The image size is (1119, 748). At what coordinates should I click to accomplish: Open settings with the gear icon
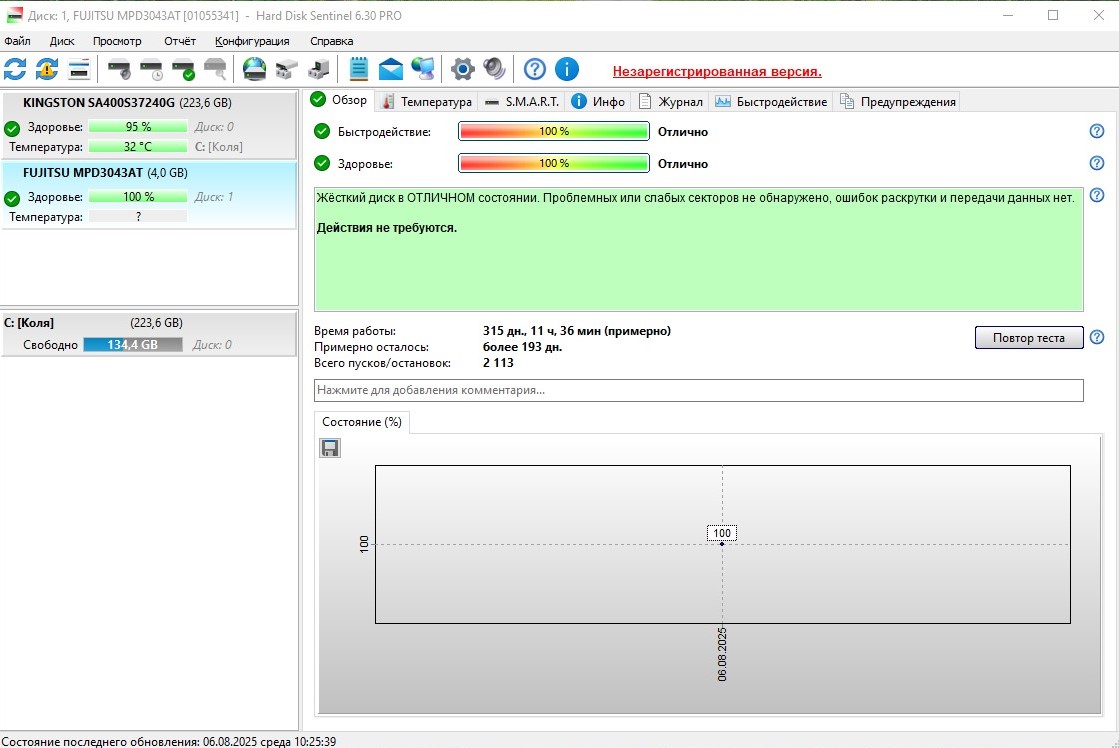point(462,69)
